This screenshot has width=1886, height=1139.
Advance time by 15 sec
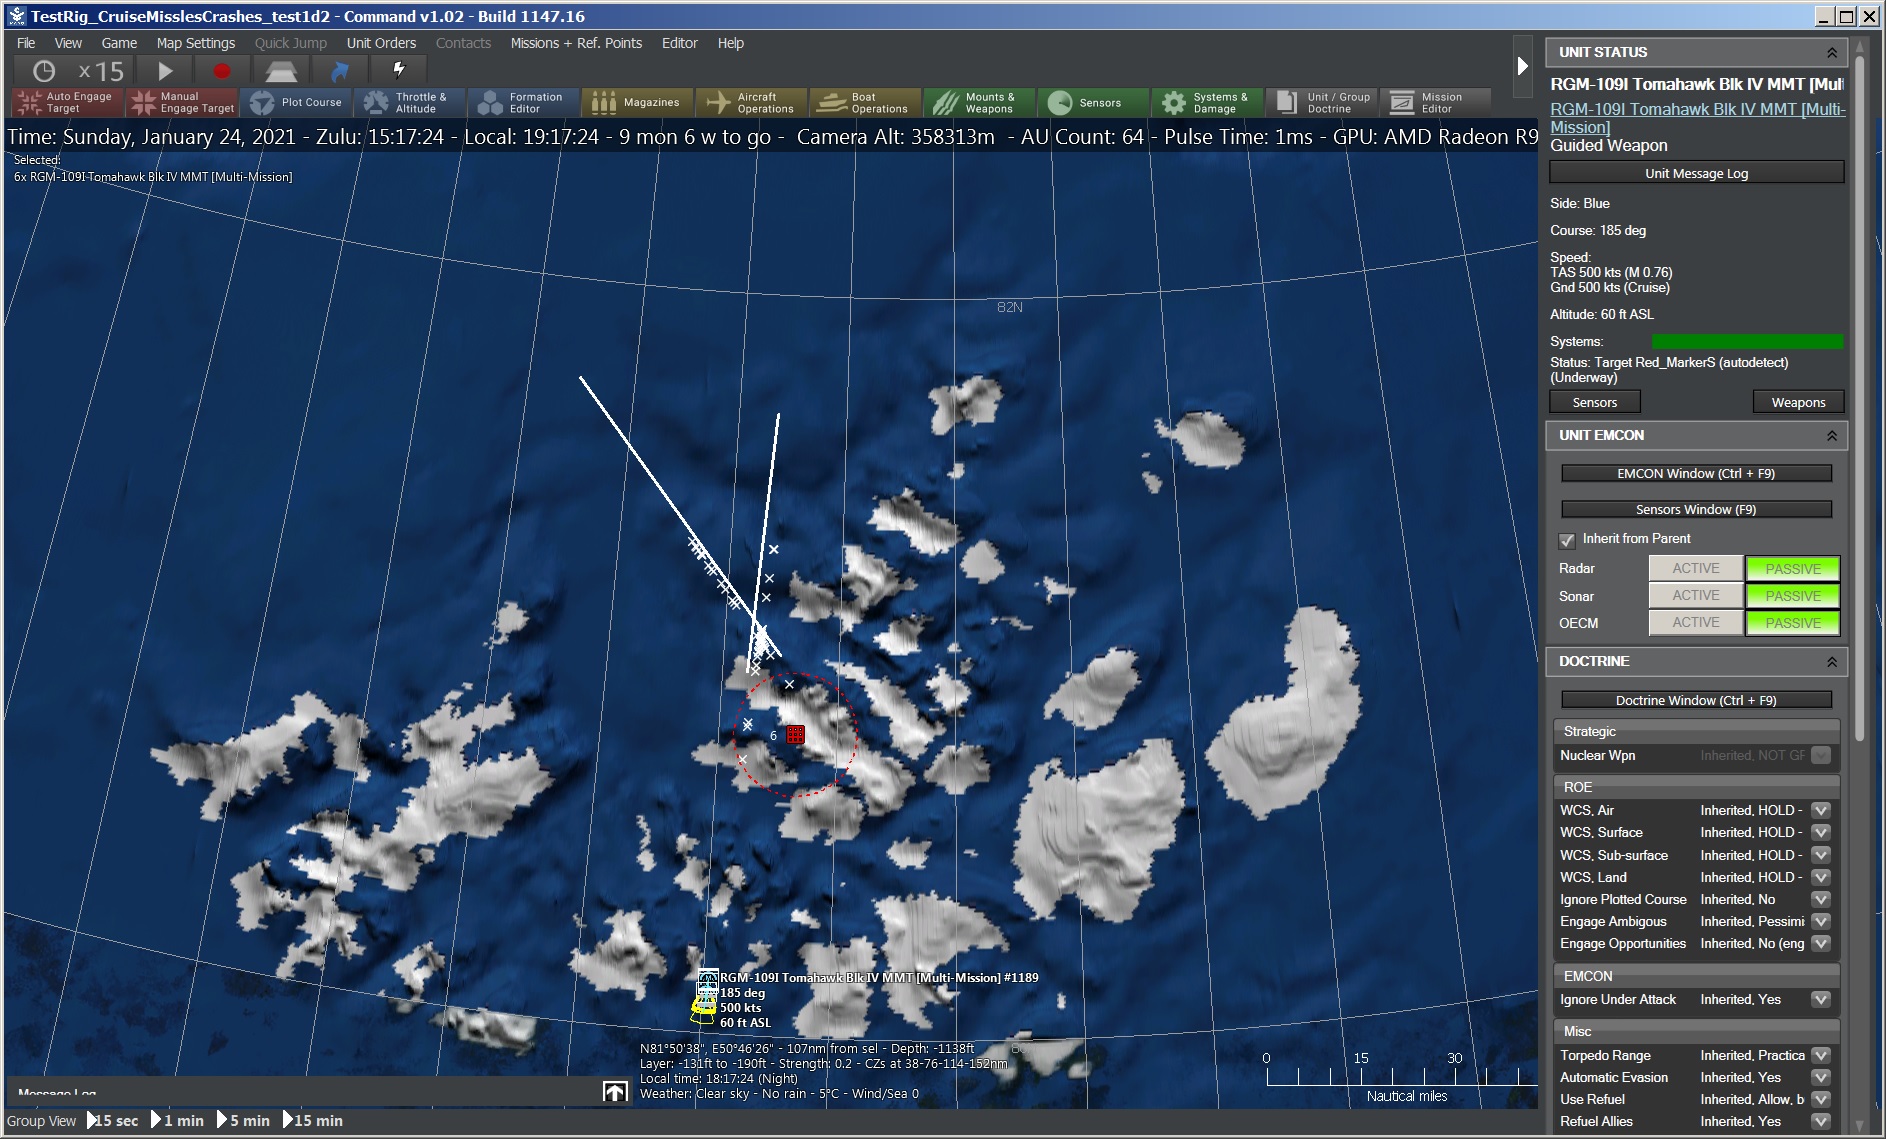click(114, 1120)
